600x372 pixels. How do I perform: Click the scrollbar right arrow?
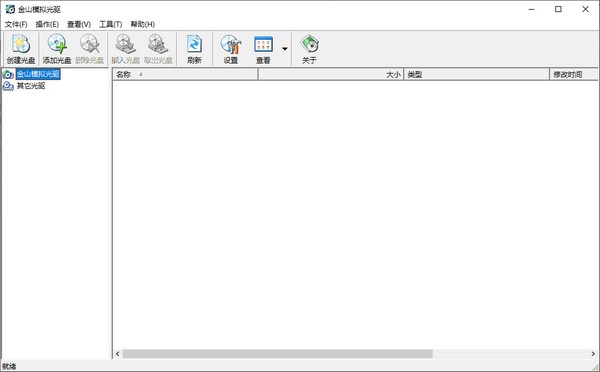pyautogui.click(x=593, y=354)
